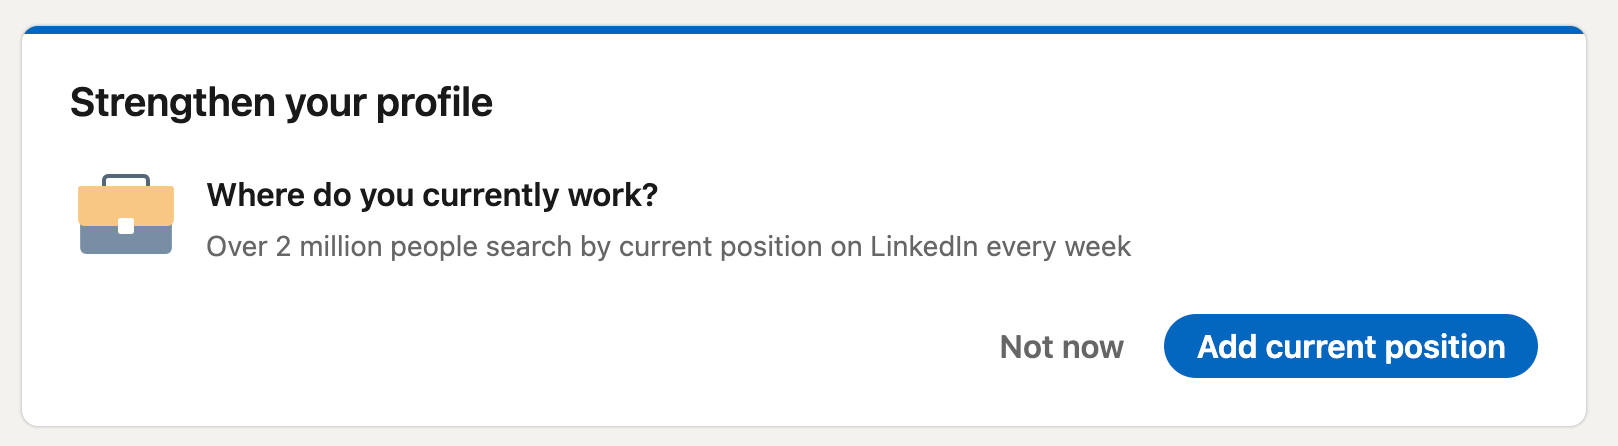Viewport: 1618px width, 446px height.
Task: Click the word LinkedIn in the description
Action: pyautogui.click(x=924, y=246)
